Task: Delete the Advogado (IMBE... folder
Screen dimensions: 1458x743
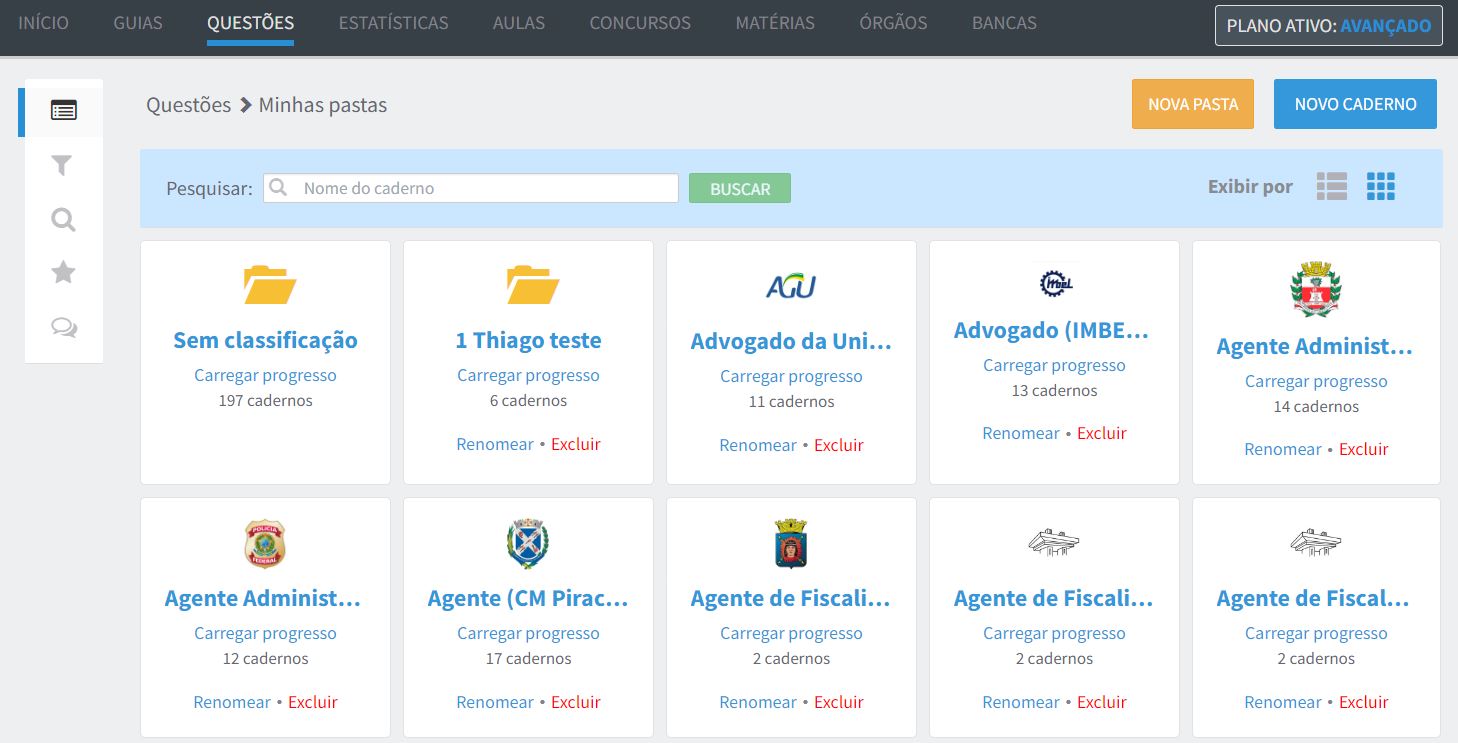Action: click(1101, 433)
